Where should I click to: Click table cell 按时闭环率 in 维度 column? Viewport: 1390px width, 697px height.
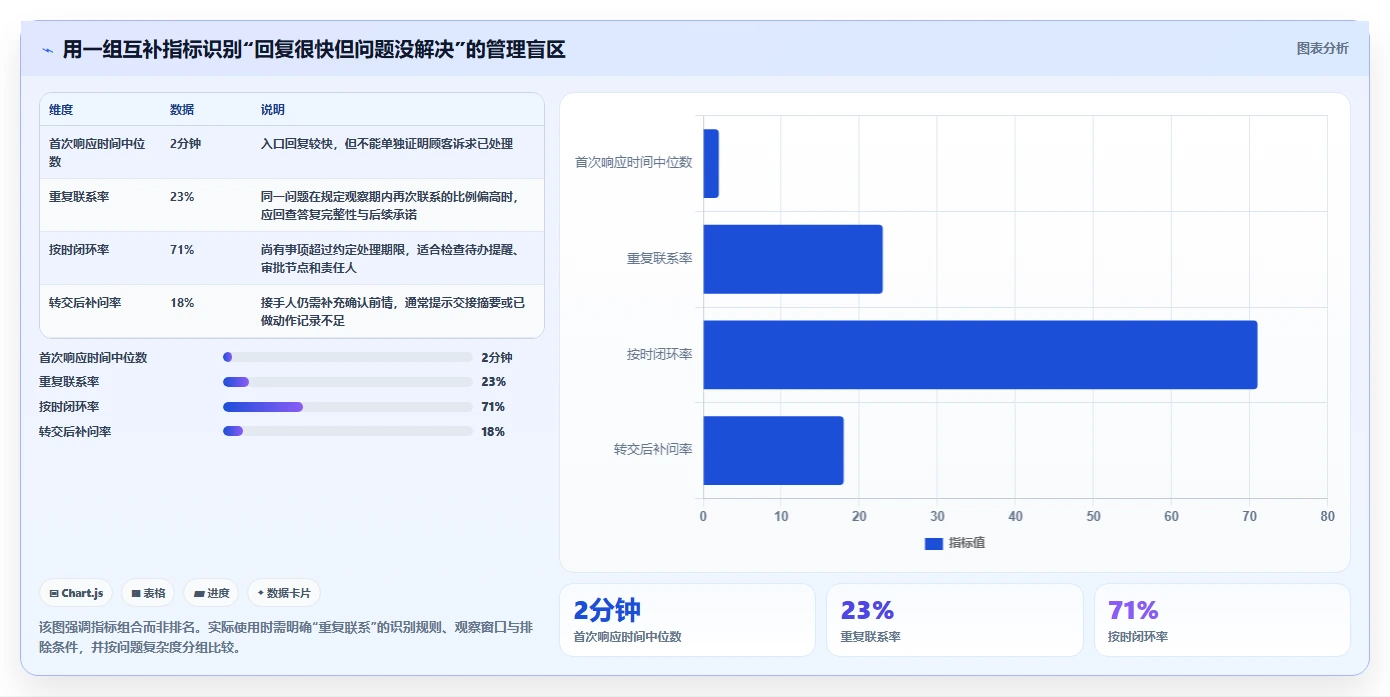point(79,250)
